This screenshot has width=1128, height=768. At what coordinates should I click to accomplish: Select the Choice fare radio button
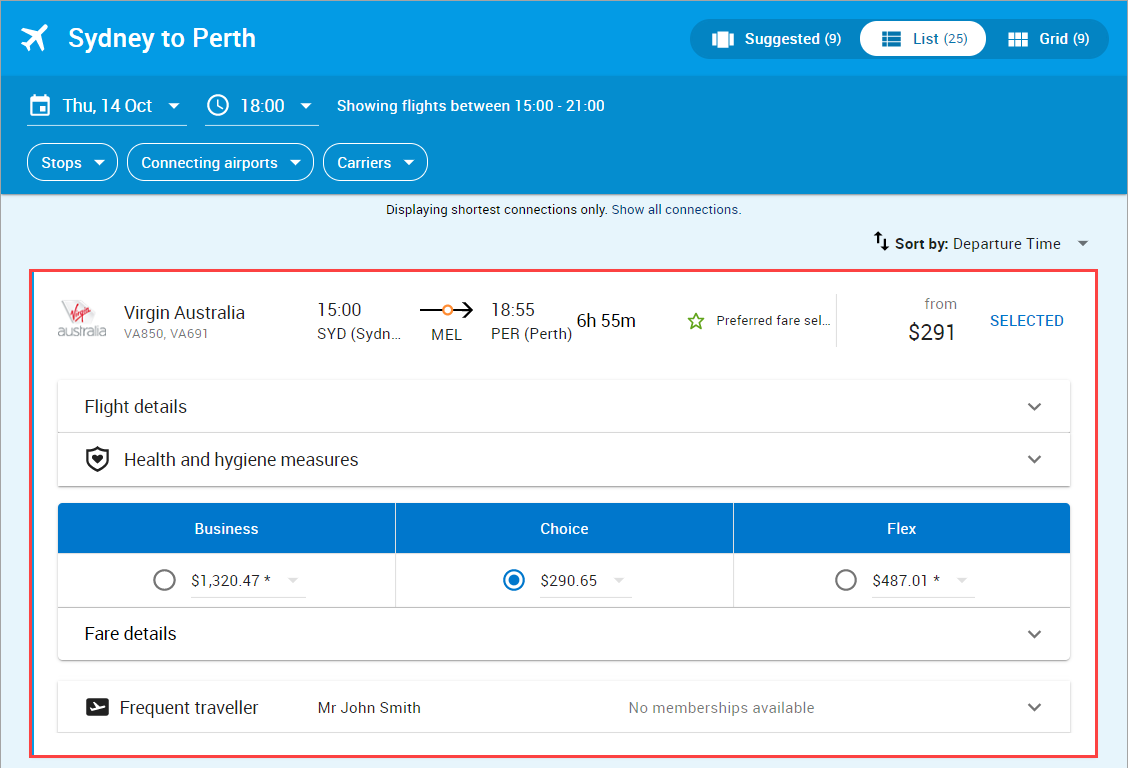coord(514,580)
